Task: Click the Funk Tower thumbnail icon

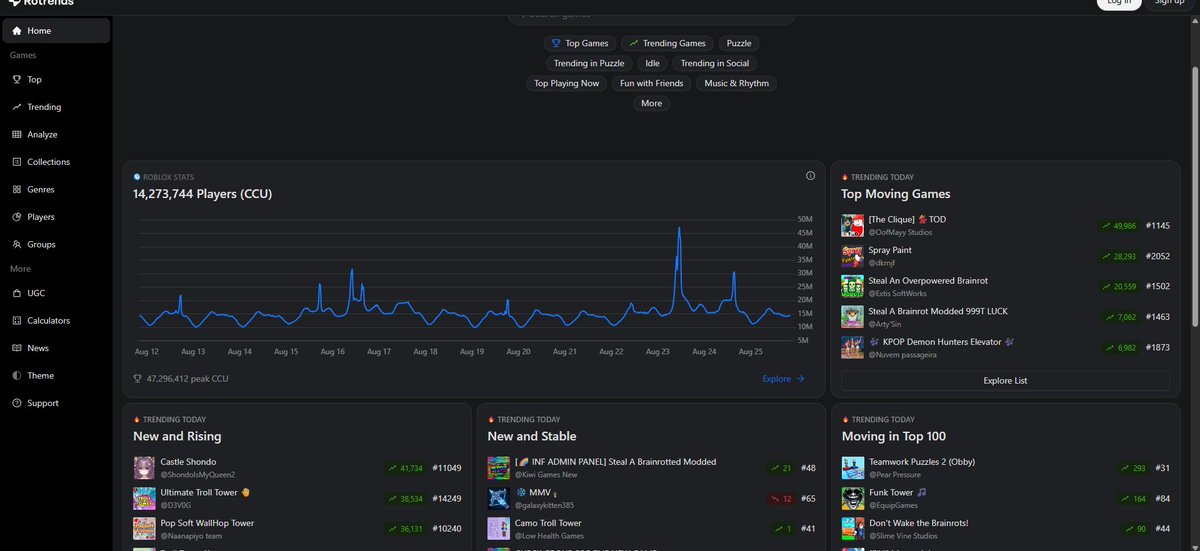Action: point(852,498)
